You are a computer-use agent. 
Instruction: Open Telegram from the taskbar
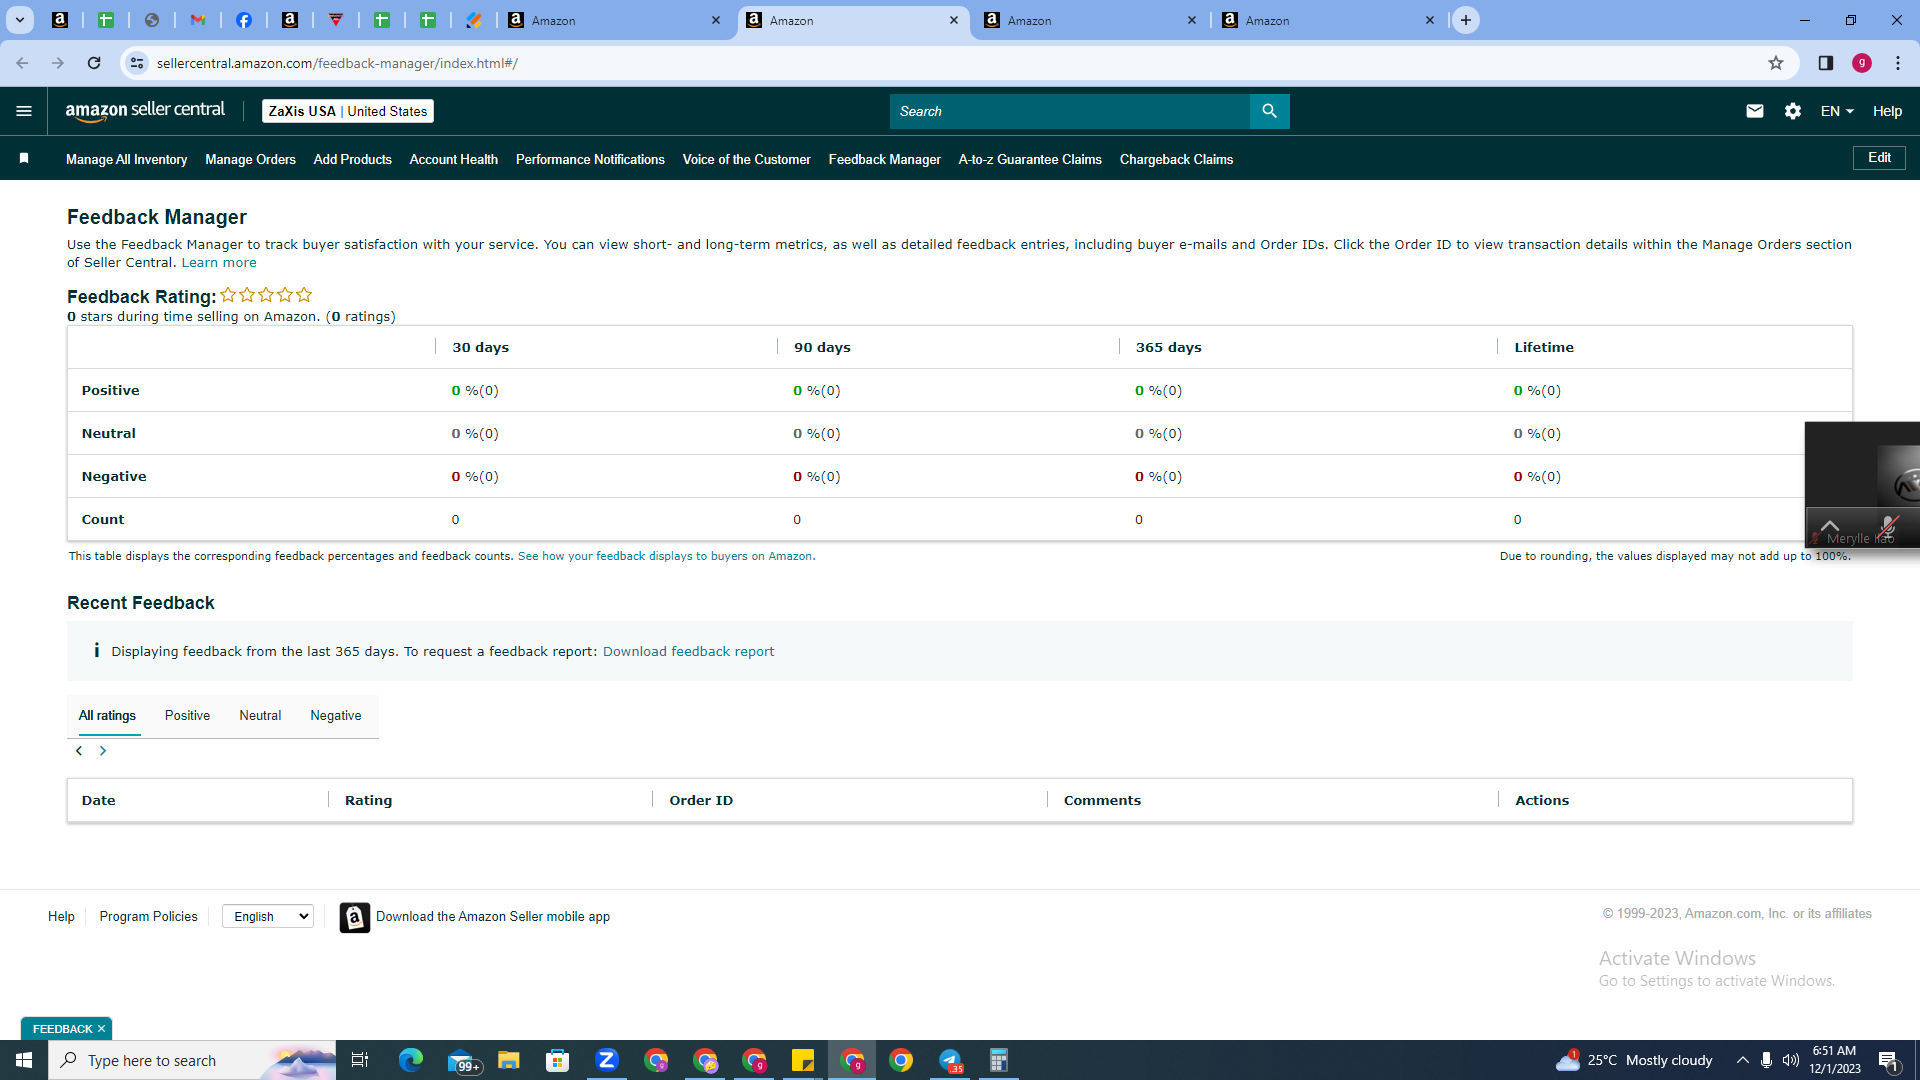pyautogui.click(x=950, y=1060)
